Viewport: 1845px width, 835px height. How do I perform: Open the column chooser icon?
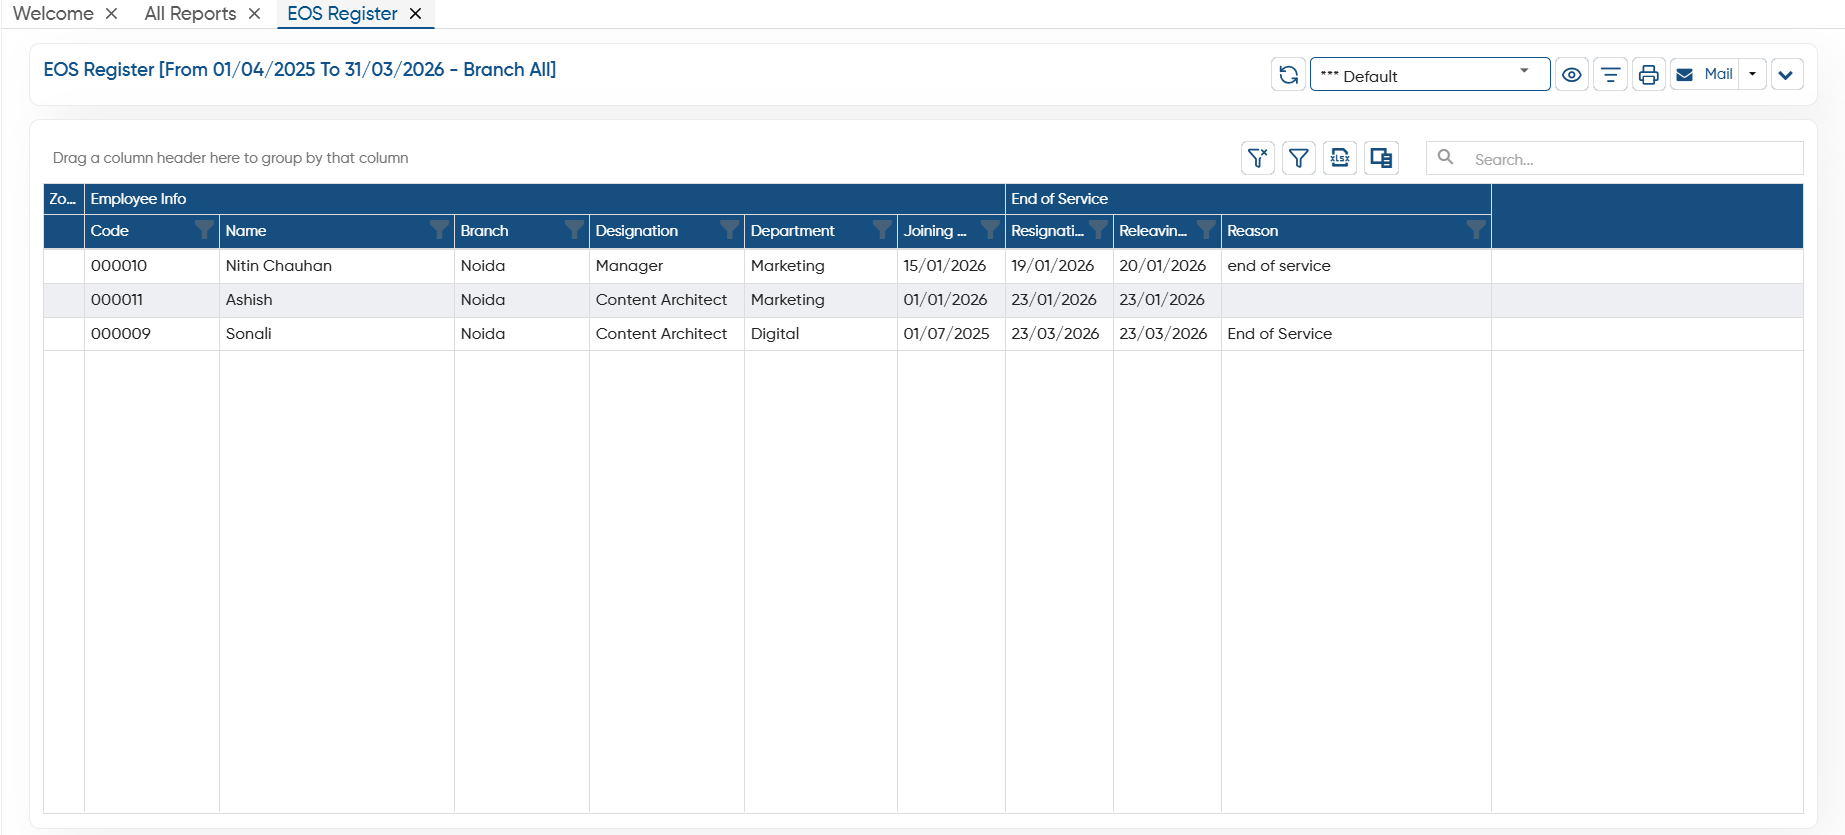coord(1381,158)
